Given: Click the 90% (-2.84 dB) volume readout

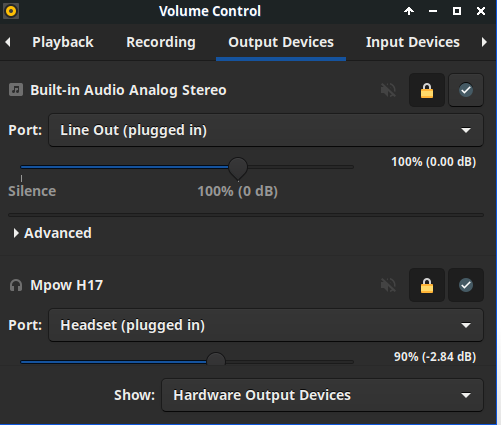Looking at the screenshot, I should pyautogui.click(x=435, y=357).
